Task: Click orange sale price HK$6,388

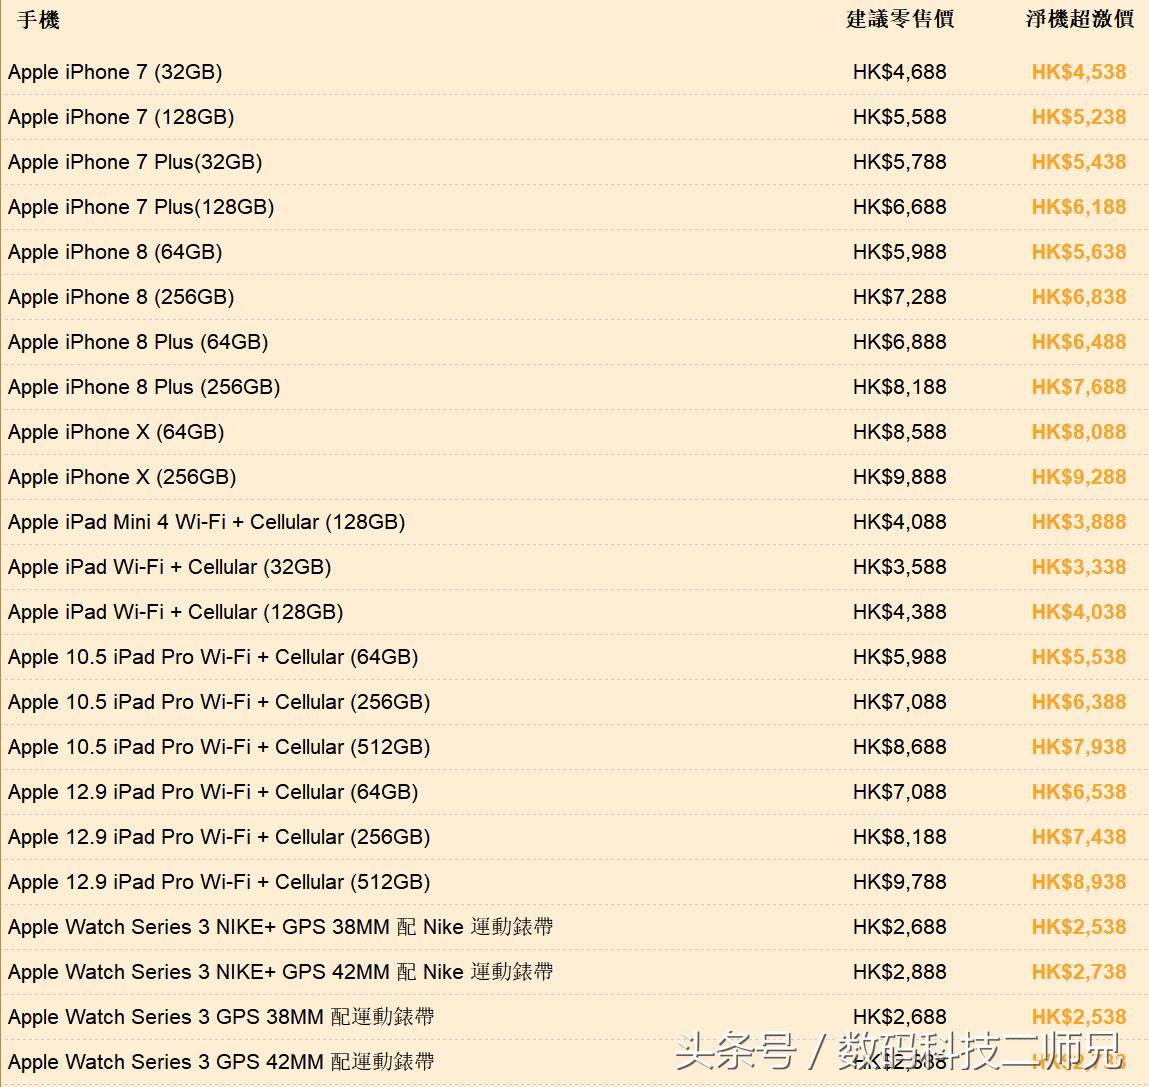Action: click(1079, 702)
